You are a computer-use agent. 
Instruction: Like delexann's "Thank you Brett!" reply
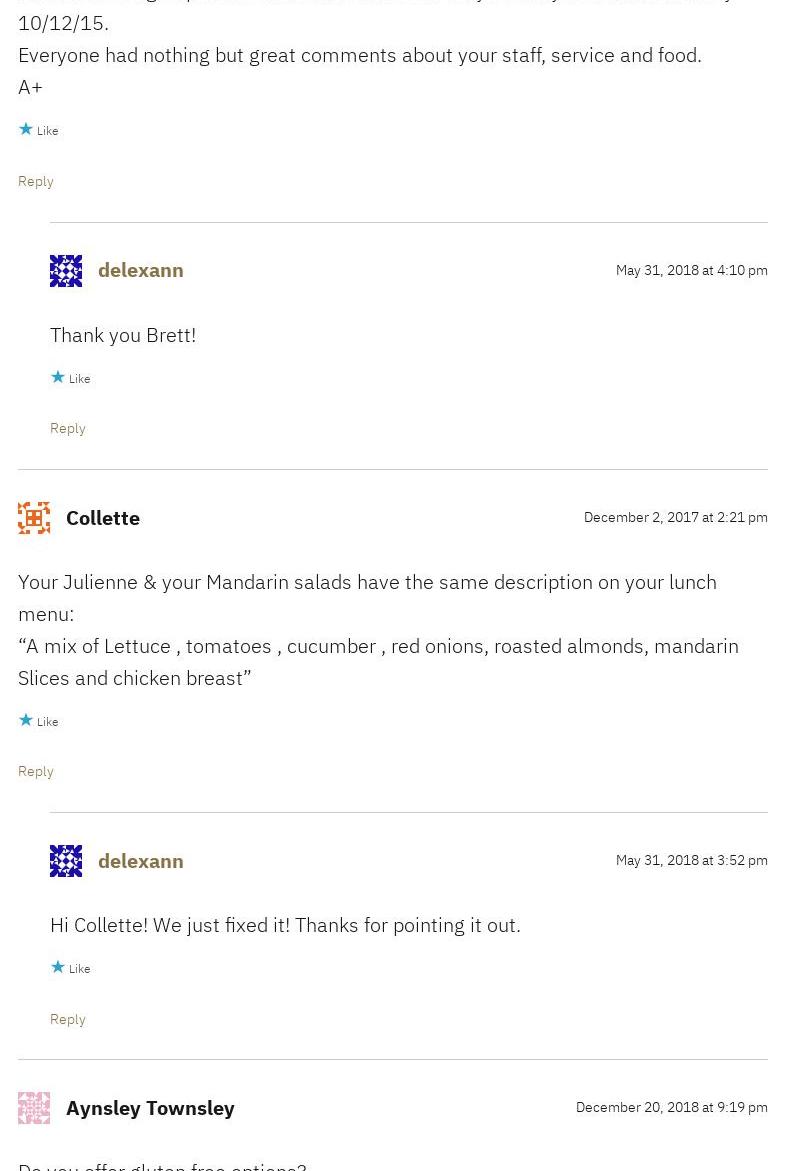pyautogui.click(x=58, y=378)
